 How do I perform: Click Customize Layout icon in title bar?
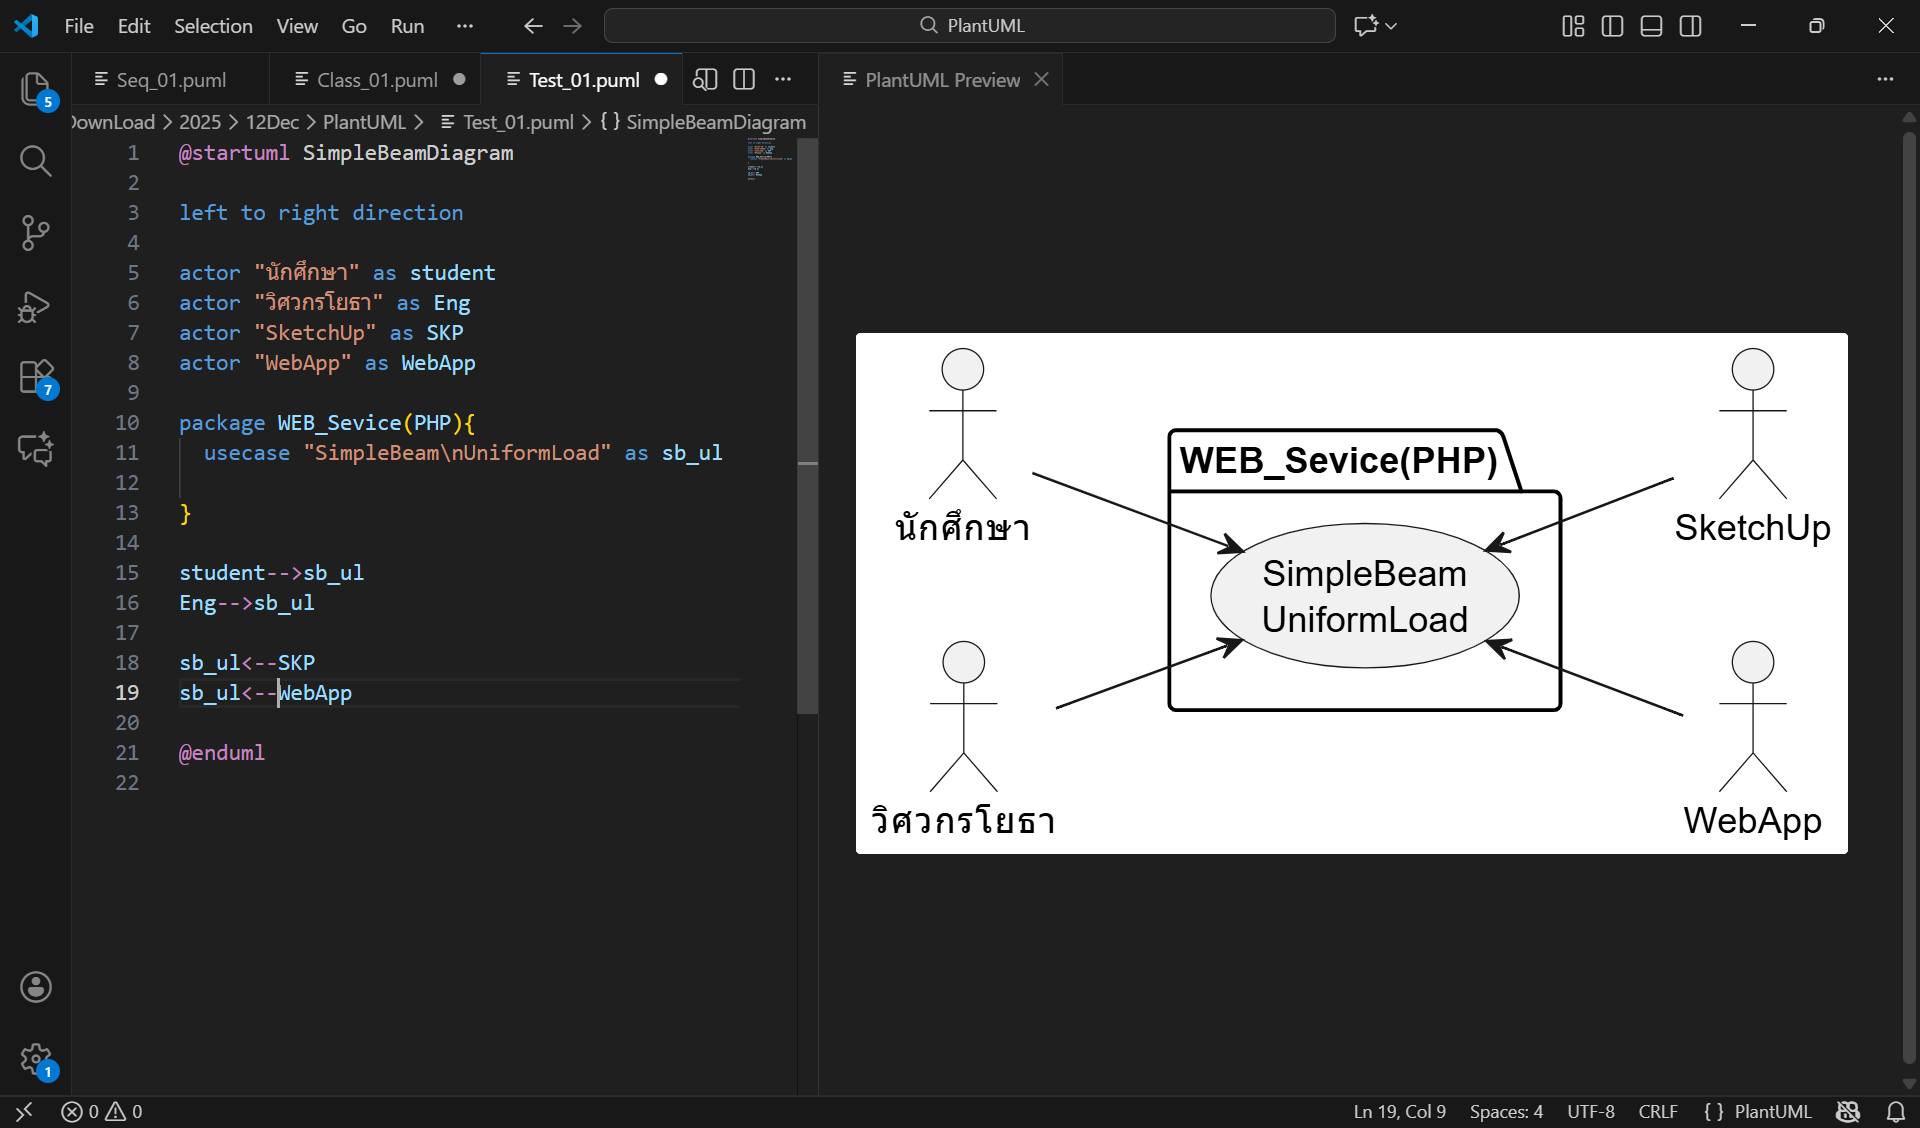1573,26
